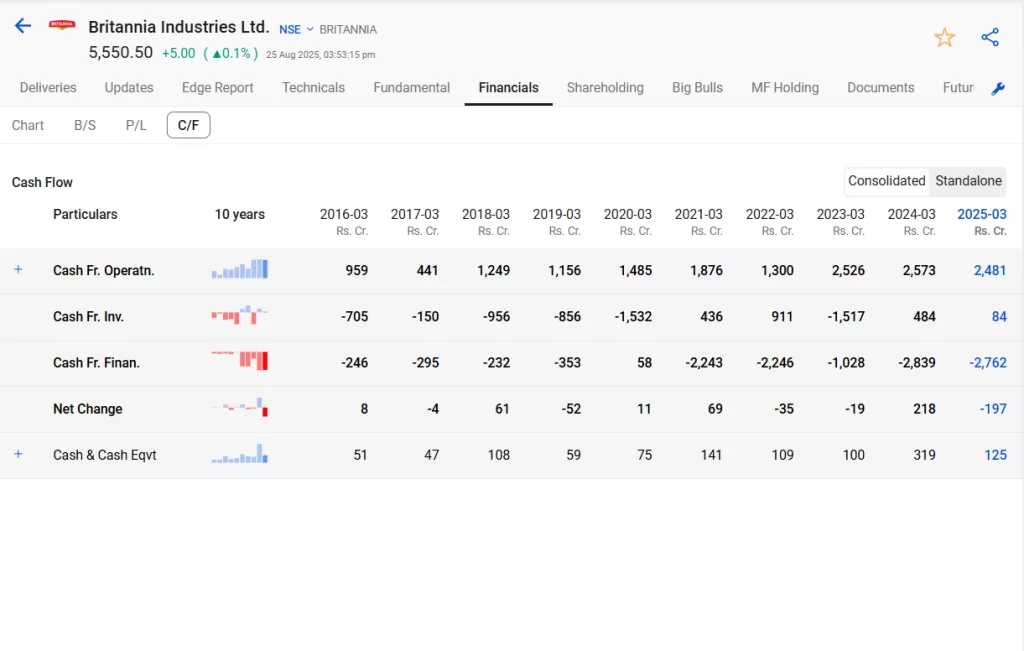Viewport: 1024px width, 651px height.
Task: Open the MF Holding tab
Action: pyautogui.click(x=784, y=87)
